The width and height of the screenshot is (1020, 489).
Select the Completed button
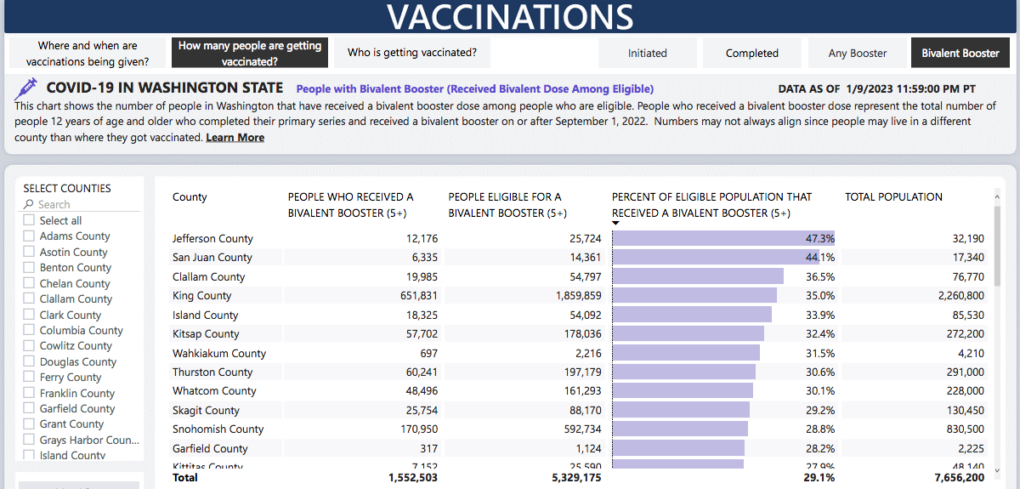752,54
